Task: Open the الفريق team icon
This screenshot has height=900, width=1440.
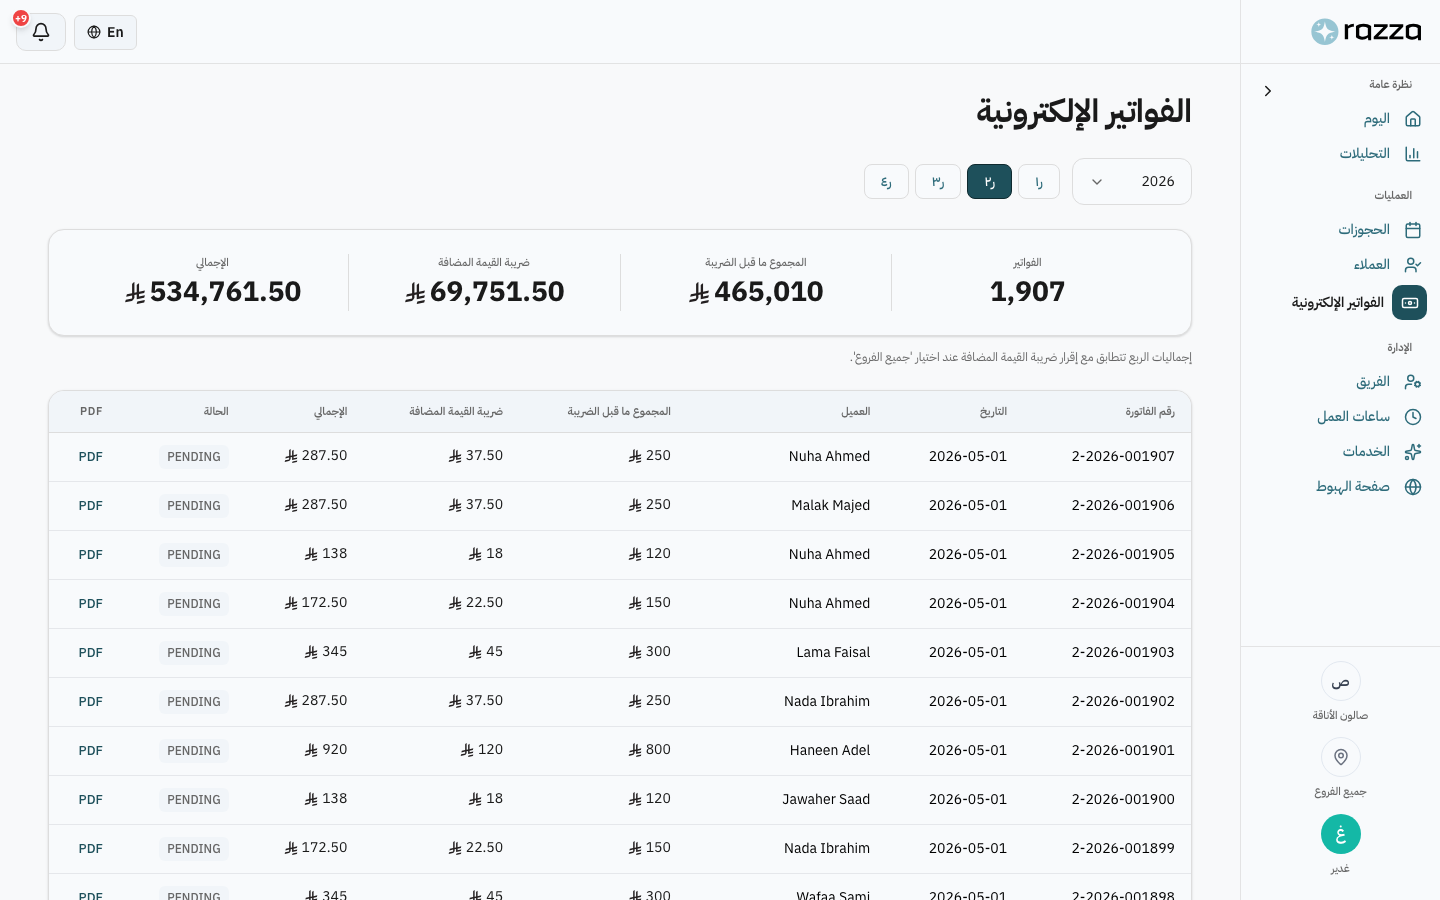Action: click(1413, 382)
